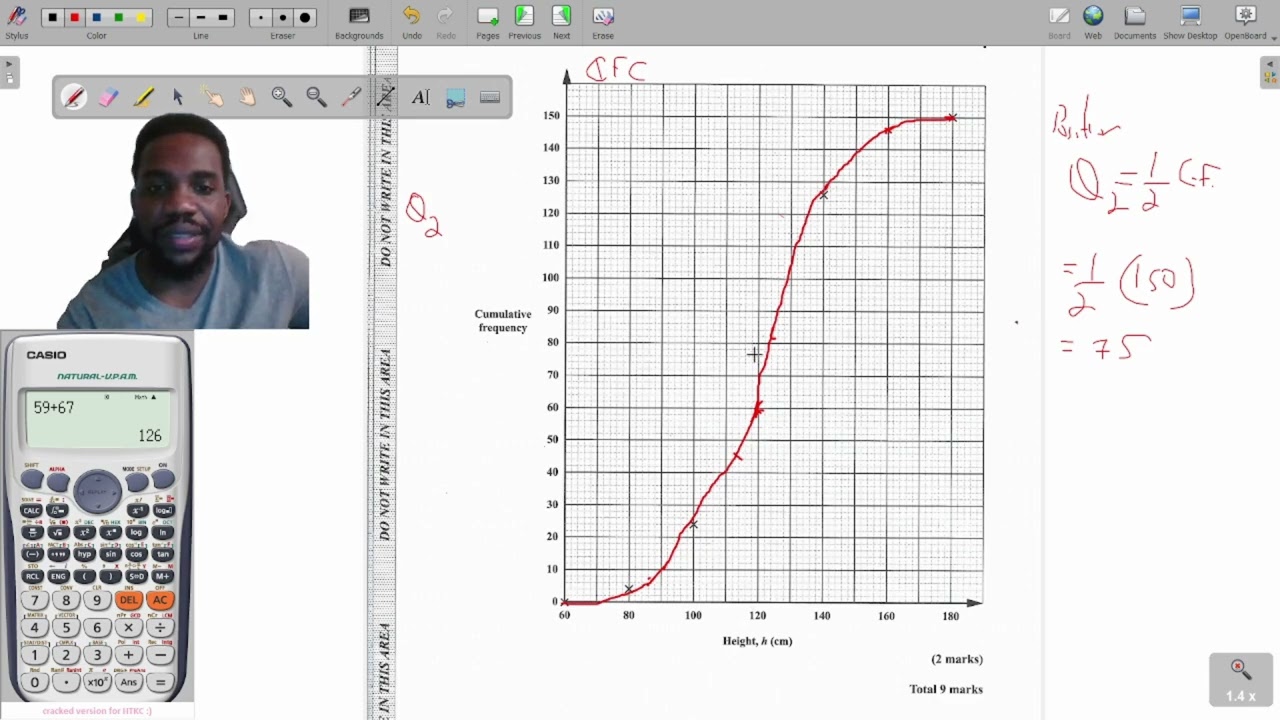This screenshot has width=1280, height=720.
Task: Click the webcam video overlay
Action: click(x=183, y=221)
